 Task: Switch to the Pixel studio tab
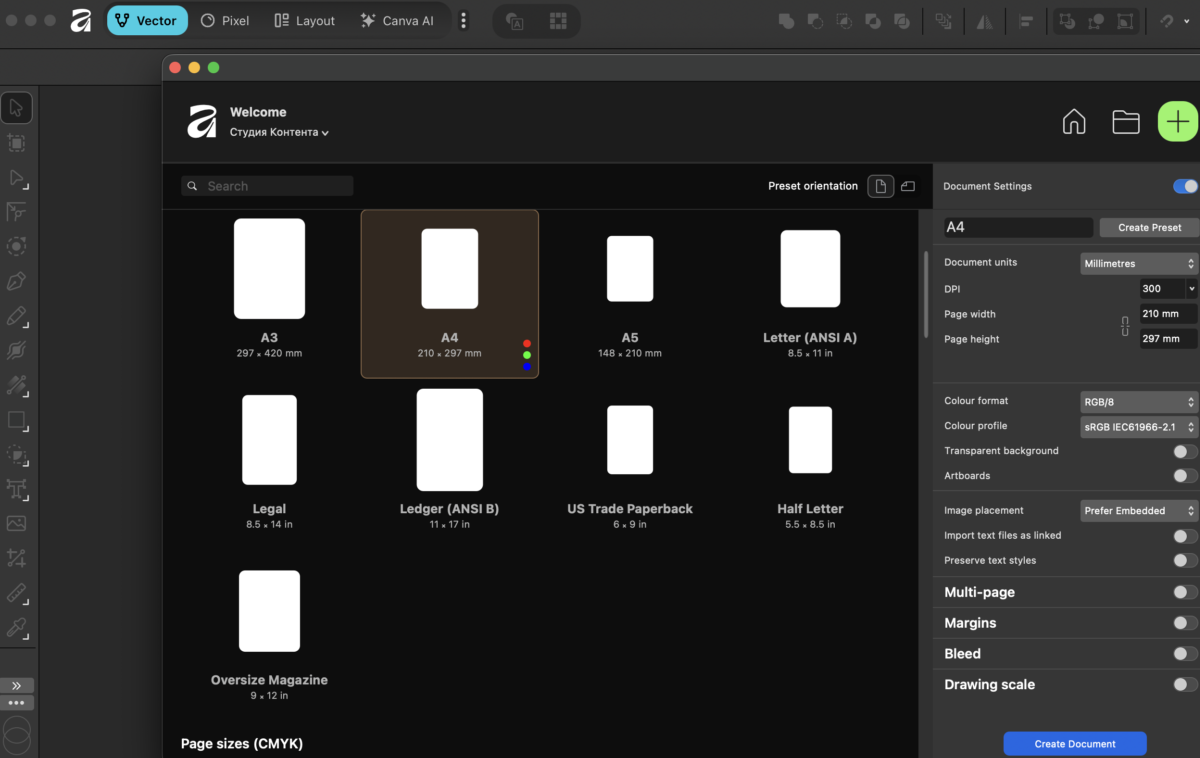coord(225,20)
